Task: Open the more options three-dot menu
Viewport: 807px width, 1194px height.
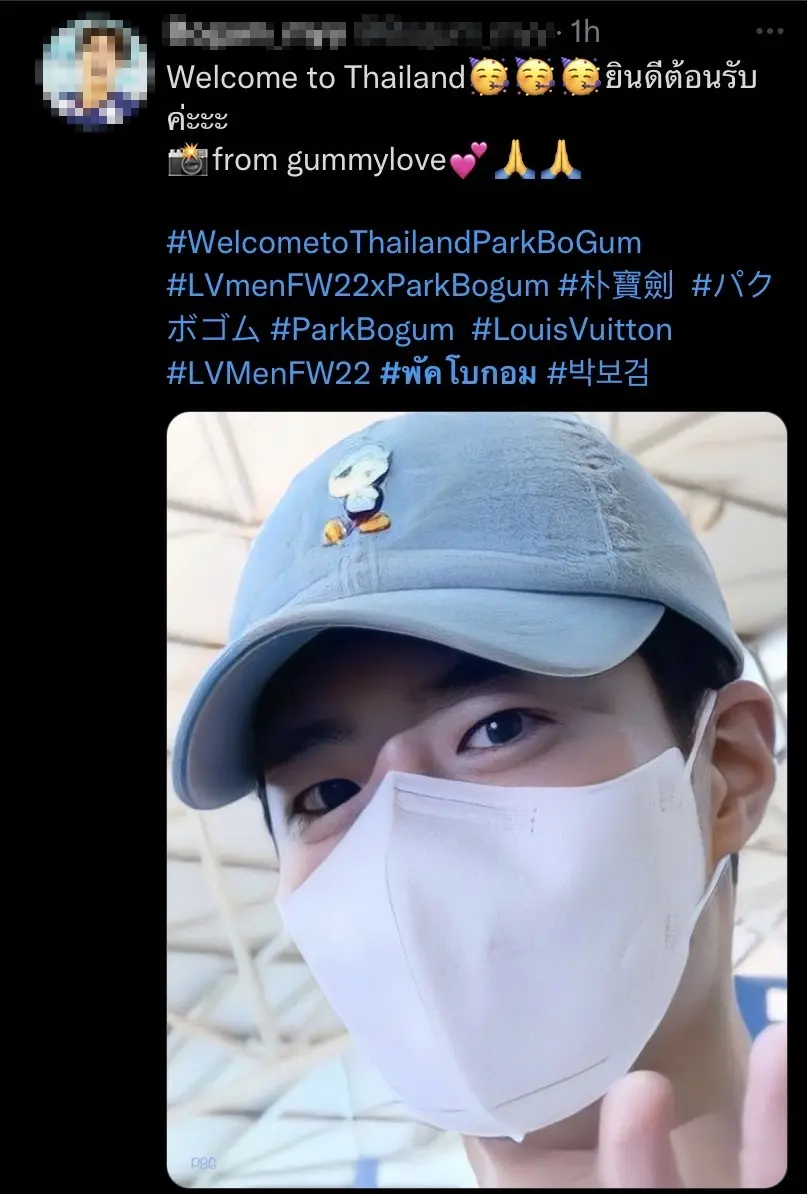Action: pyautogui.click(x=770, y=31)
